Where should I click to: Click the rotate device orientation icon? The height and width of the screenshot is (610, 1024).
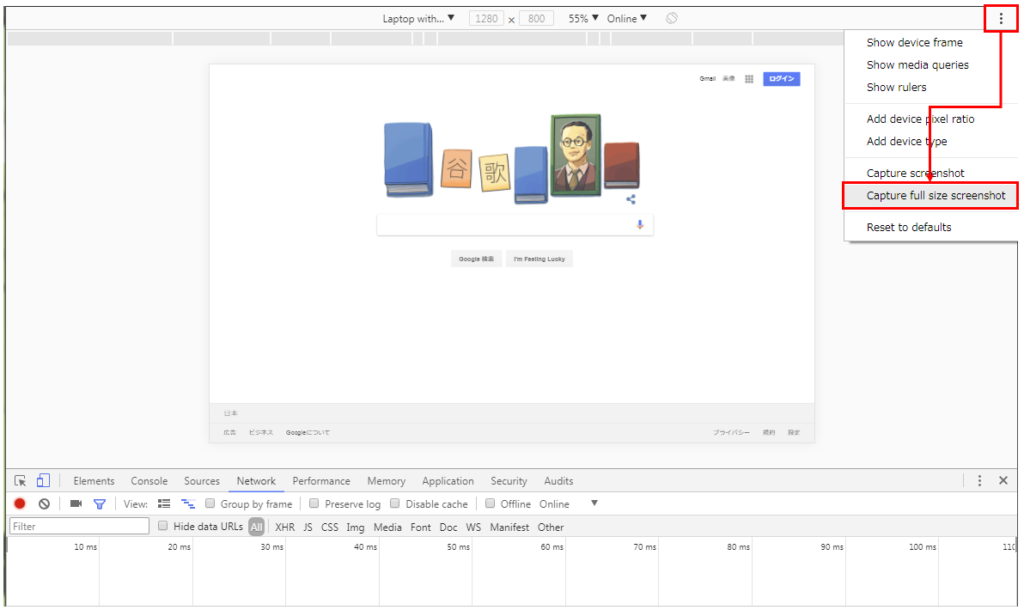[x=672, y=18]
